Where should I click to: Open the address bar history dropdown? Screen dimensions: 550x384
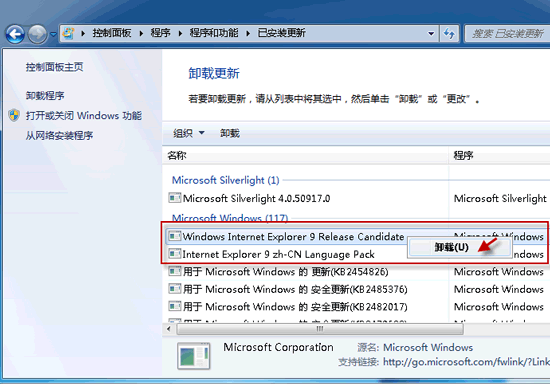point(431,34)
